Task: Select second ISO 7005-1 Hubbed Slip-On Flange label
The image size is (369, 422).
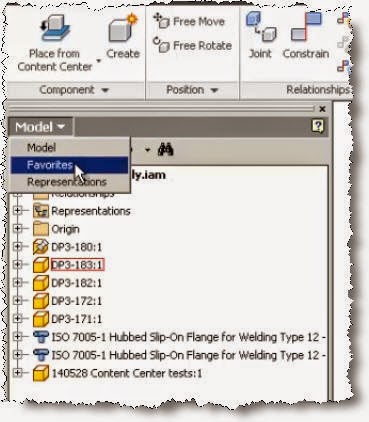Action: pos(188,355)
